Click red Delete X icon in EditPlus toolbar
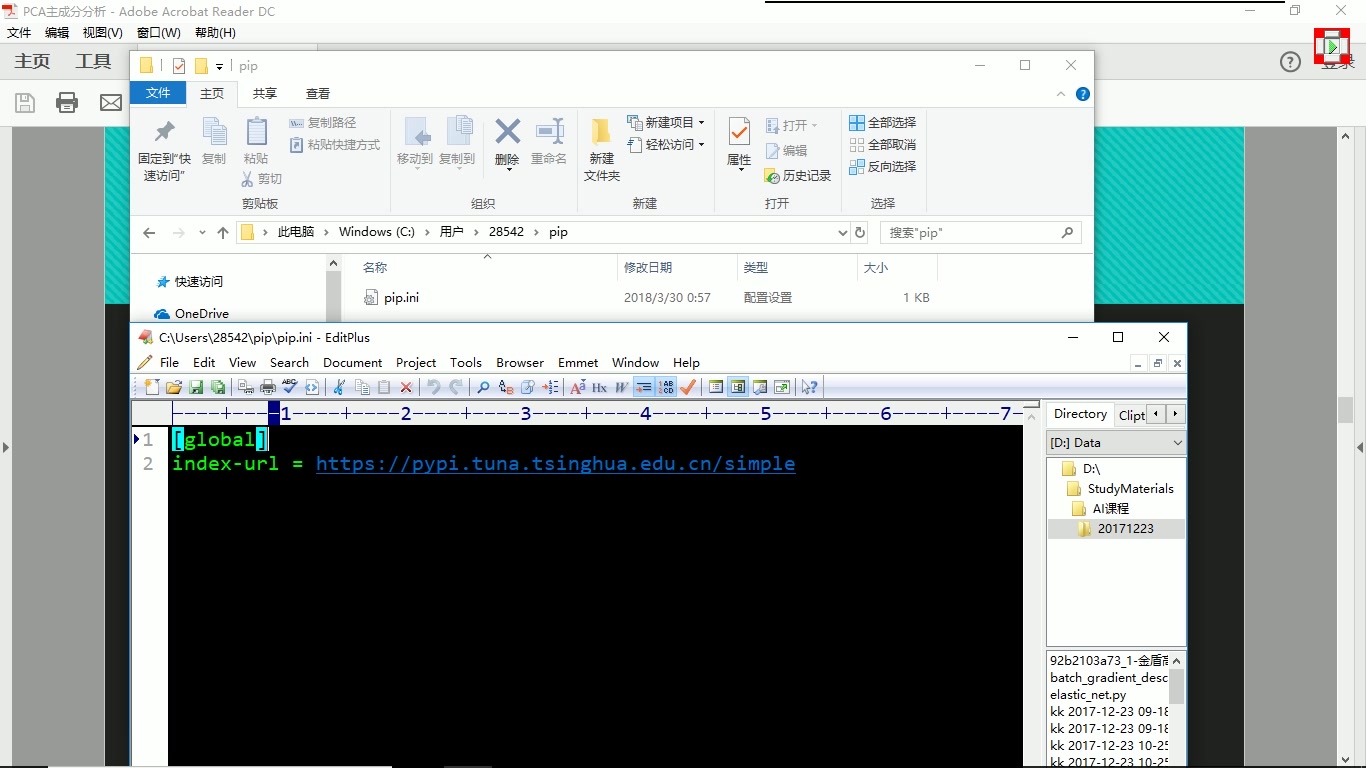Viewport: 1366px width, 768px height. (x=406, y=387)
